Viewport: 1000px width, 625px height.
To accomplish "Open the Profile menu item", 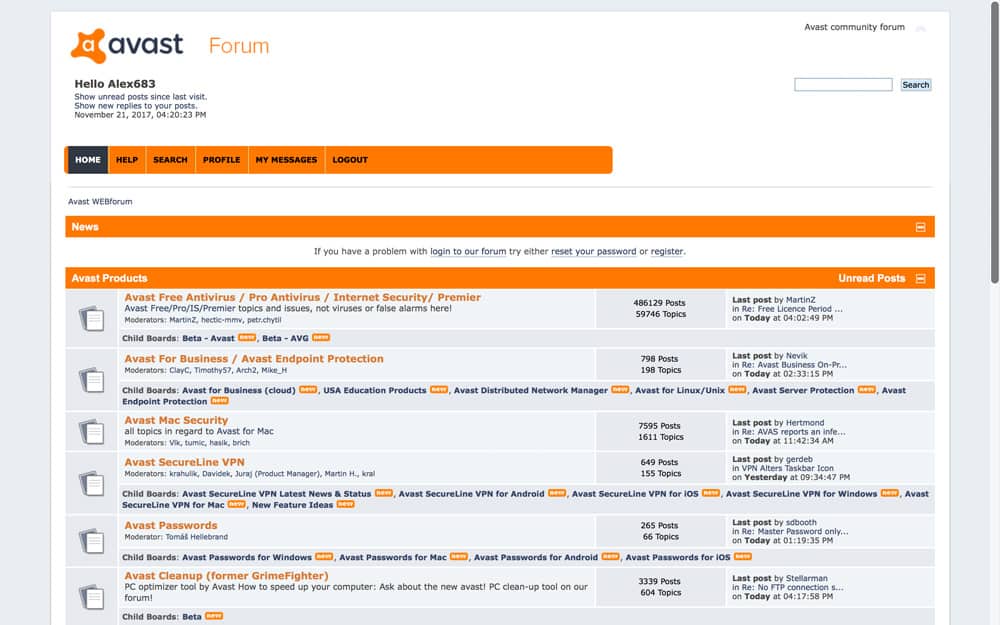I will coord(221,160).
